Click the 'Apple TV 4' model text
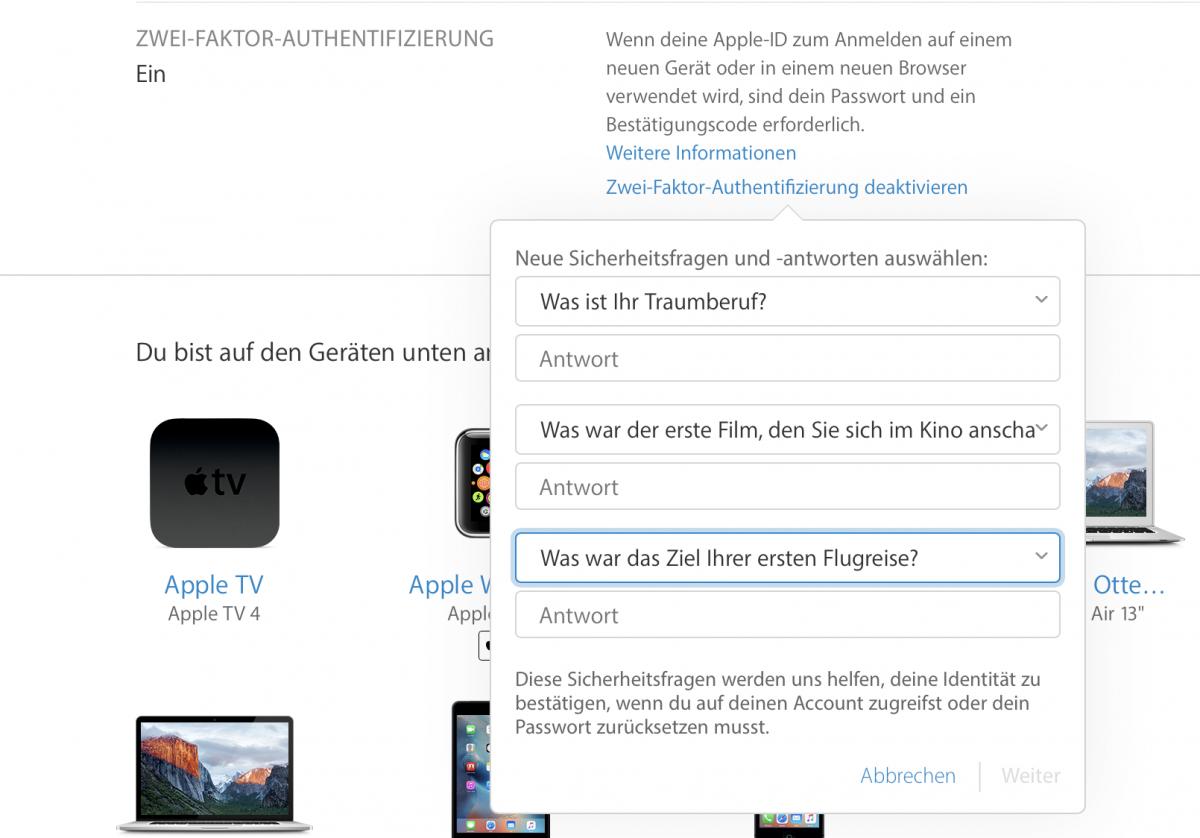 [x=214, y=614]
